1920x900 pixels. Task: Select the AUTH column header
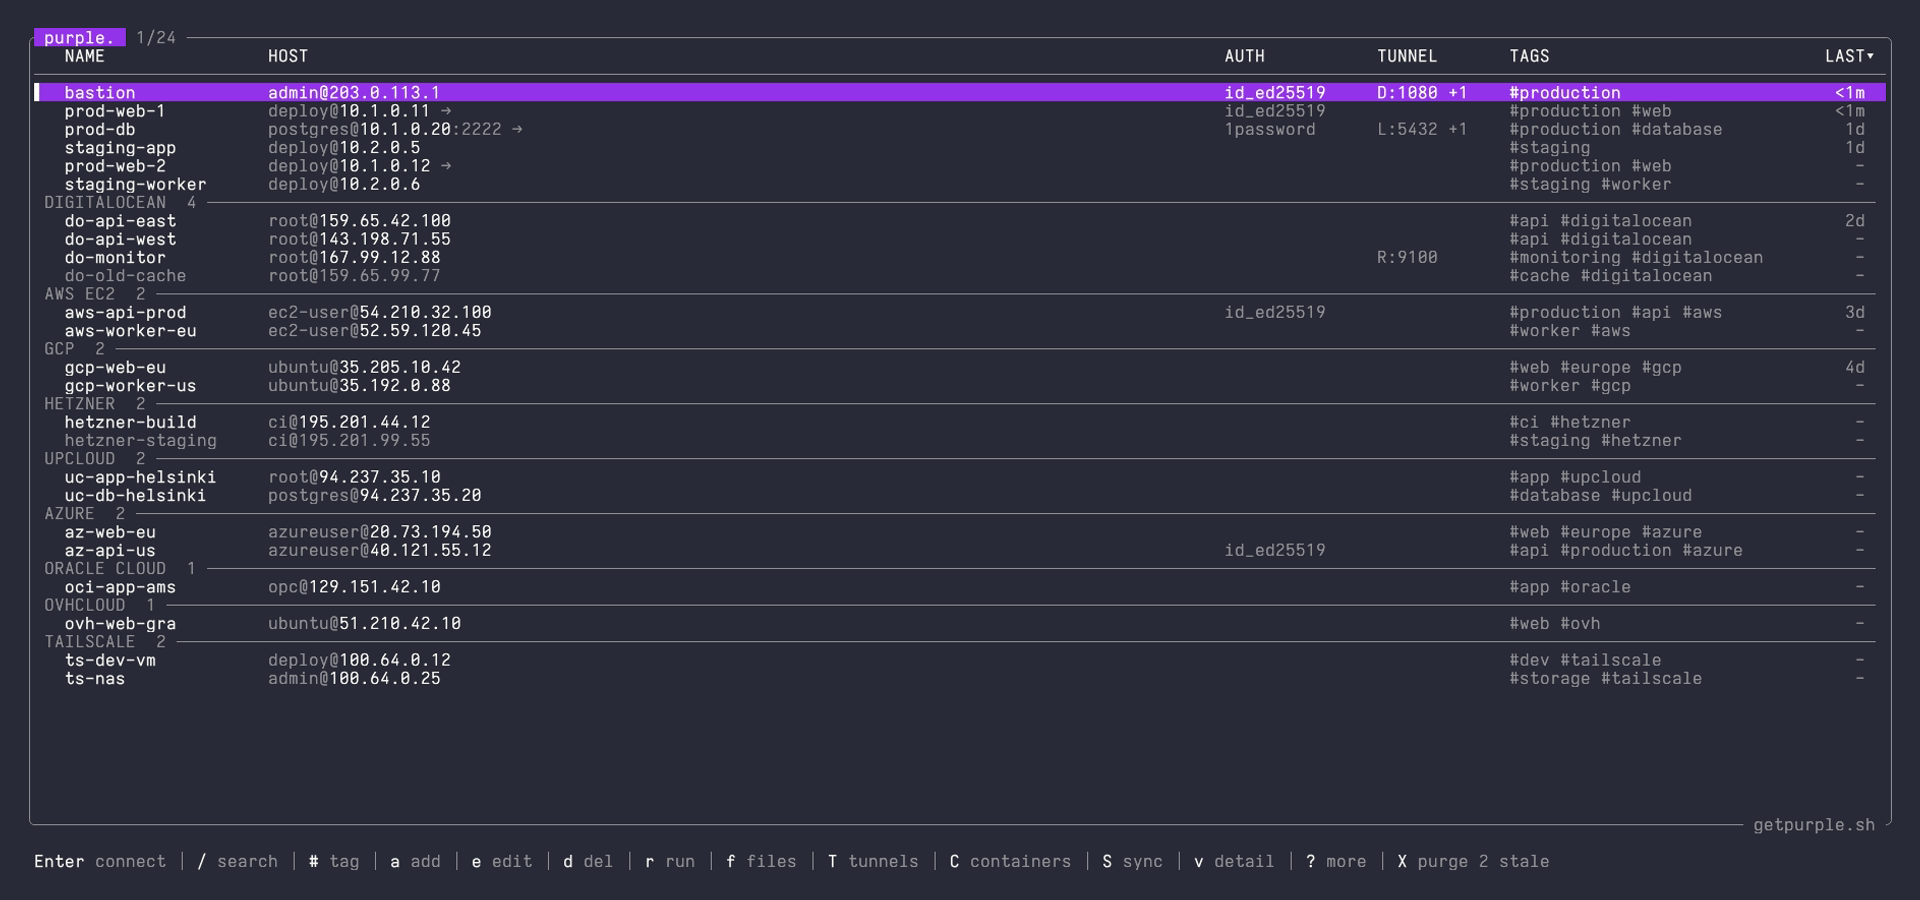point(1243,56)
